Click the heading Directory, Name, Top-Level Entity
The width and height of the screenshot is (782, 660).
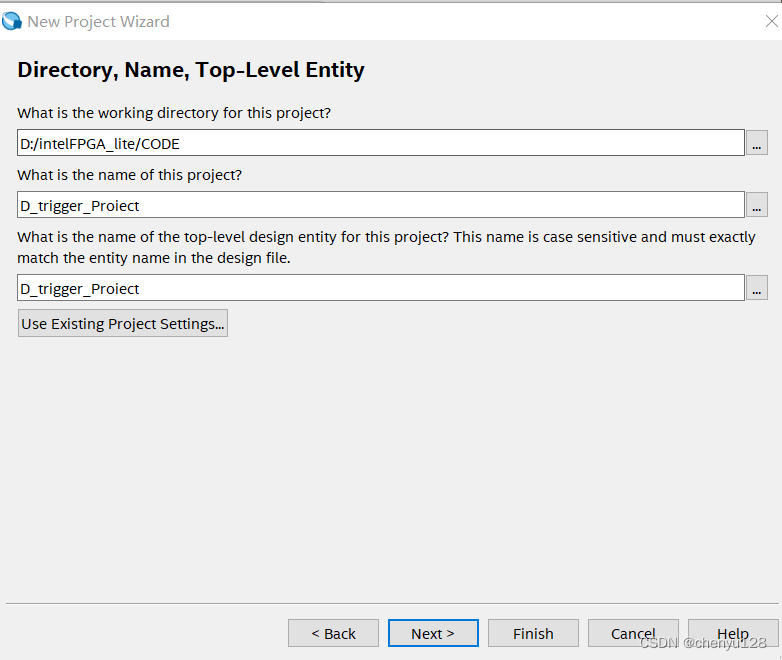[x=191, y=70]
